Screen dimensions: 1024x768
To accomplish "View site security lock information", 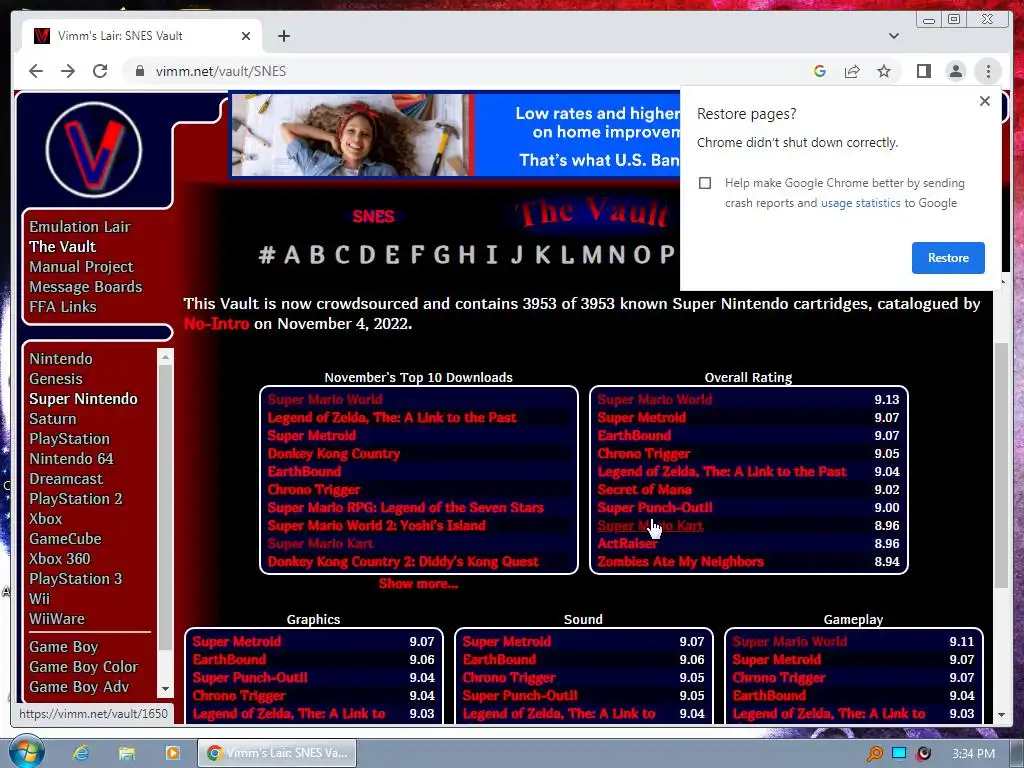I will pyautogui.click(x=139, y=71).
